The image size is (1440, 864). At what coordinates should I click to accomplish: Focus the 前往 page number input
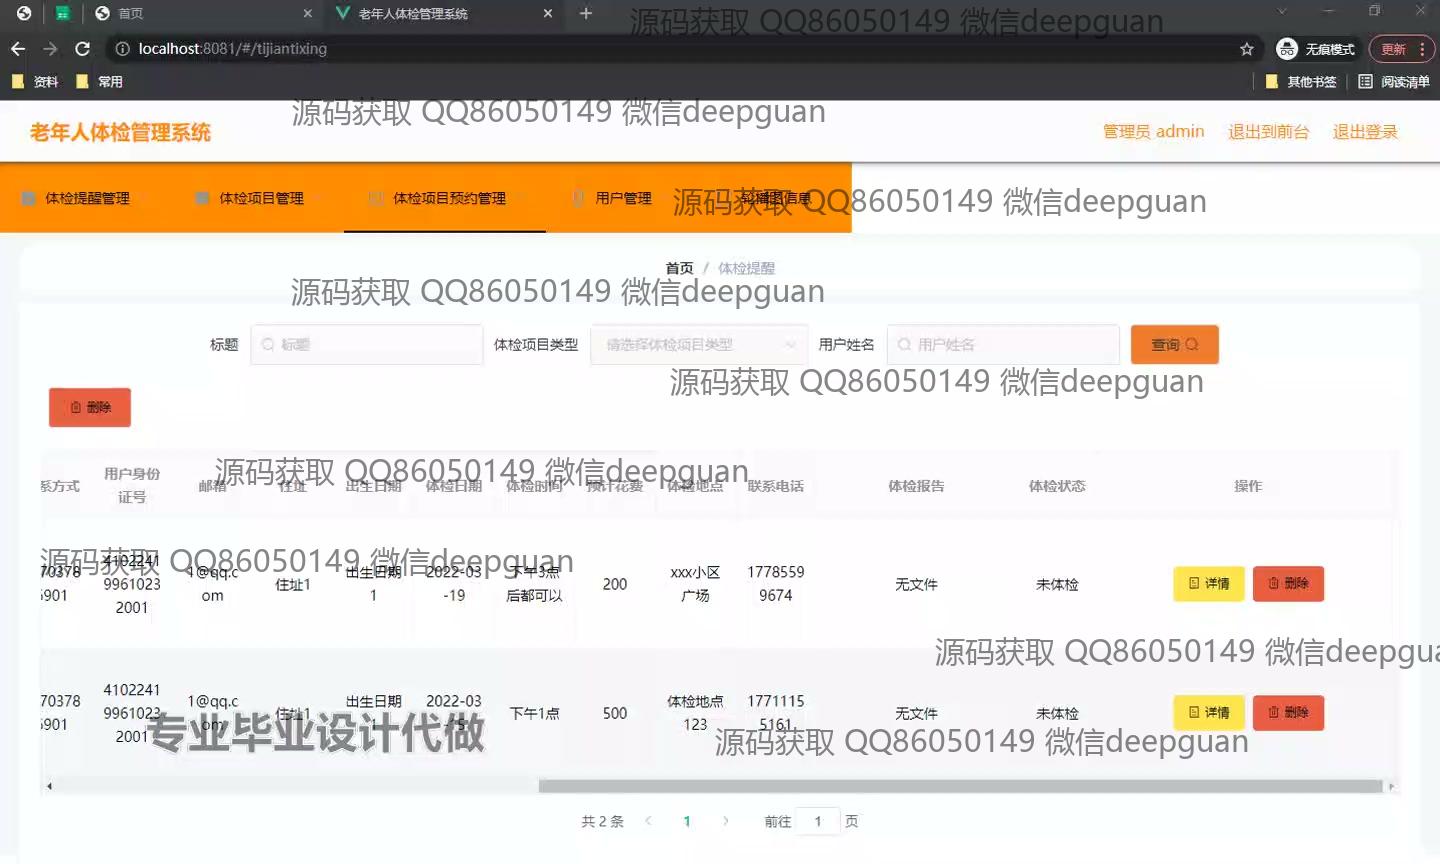pyautogui.click(x=818, y=821)
